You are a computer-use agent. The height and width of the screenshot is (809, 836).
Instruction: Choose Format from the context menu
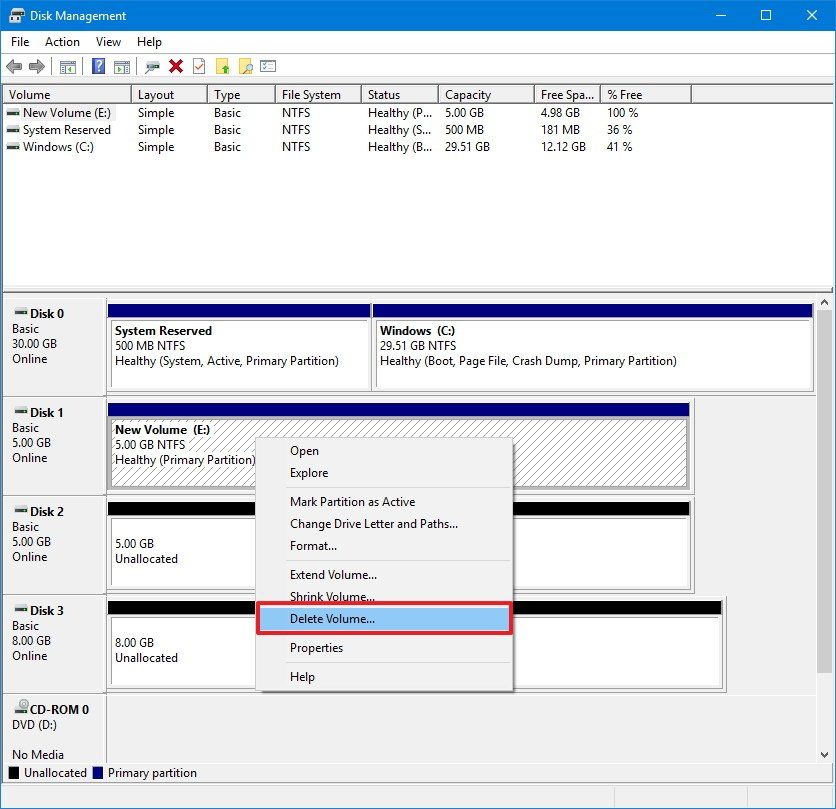click(x=313, y=545)
